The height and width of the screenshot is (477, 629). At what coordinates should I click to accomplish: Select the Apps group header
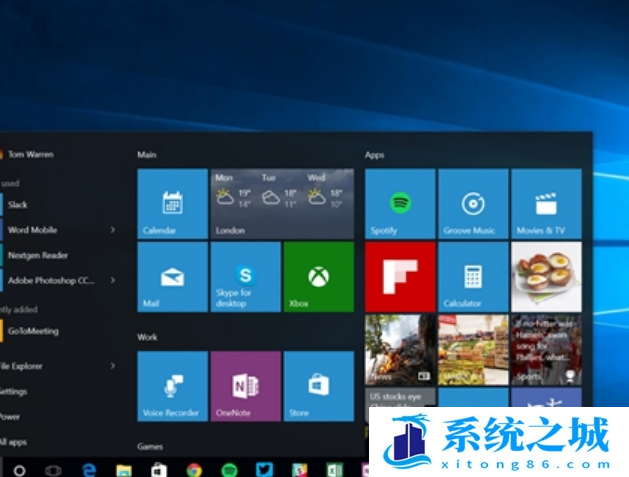coord(375,155)
